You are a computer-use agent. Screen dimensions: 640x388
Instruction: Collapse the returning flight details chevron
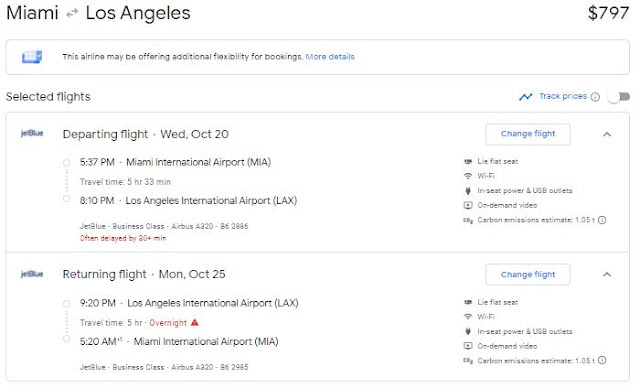[607, 275]
